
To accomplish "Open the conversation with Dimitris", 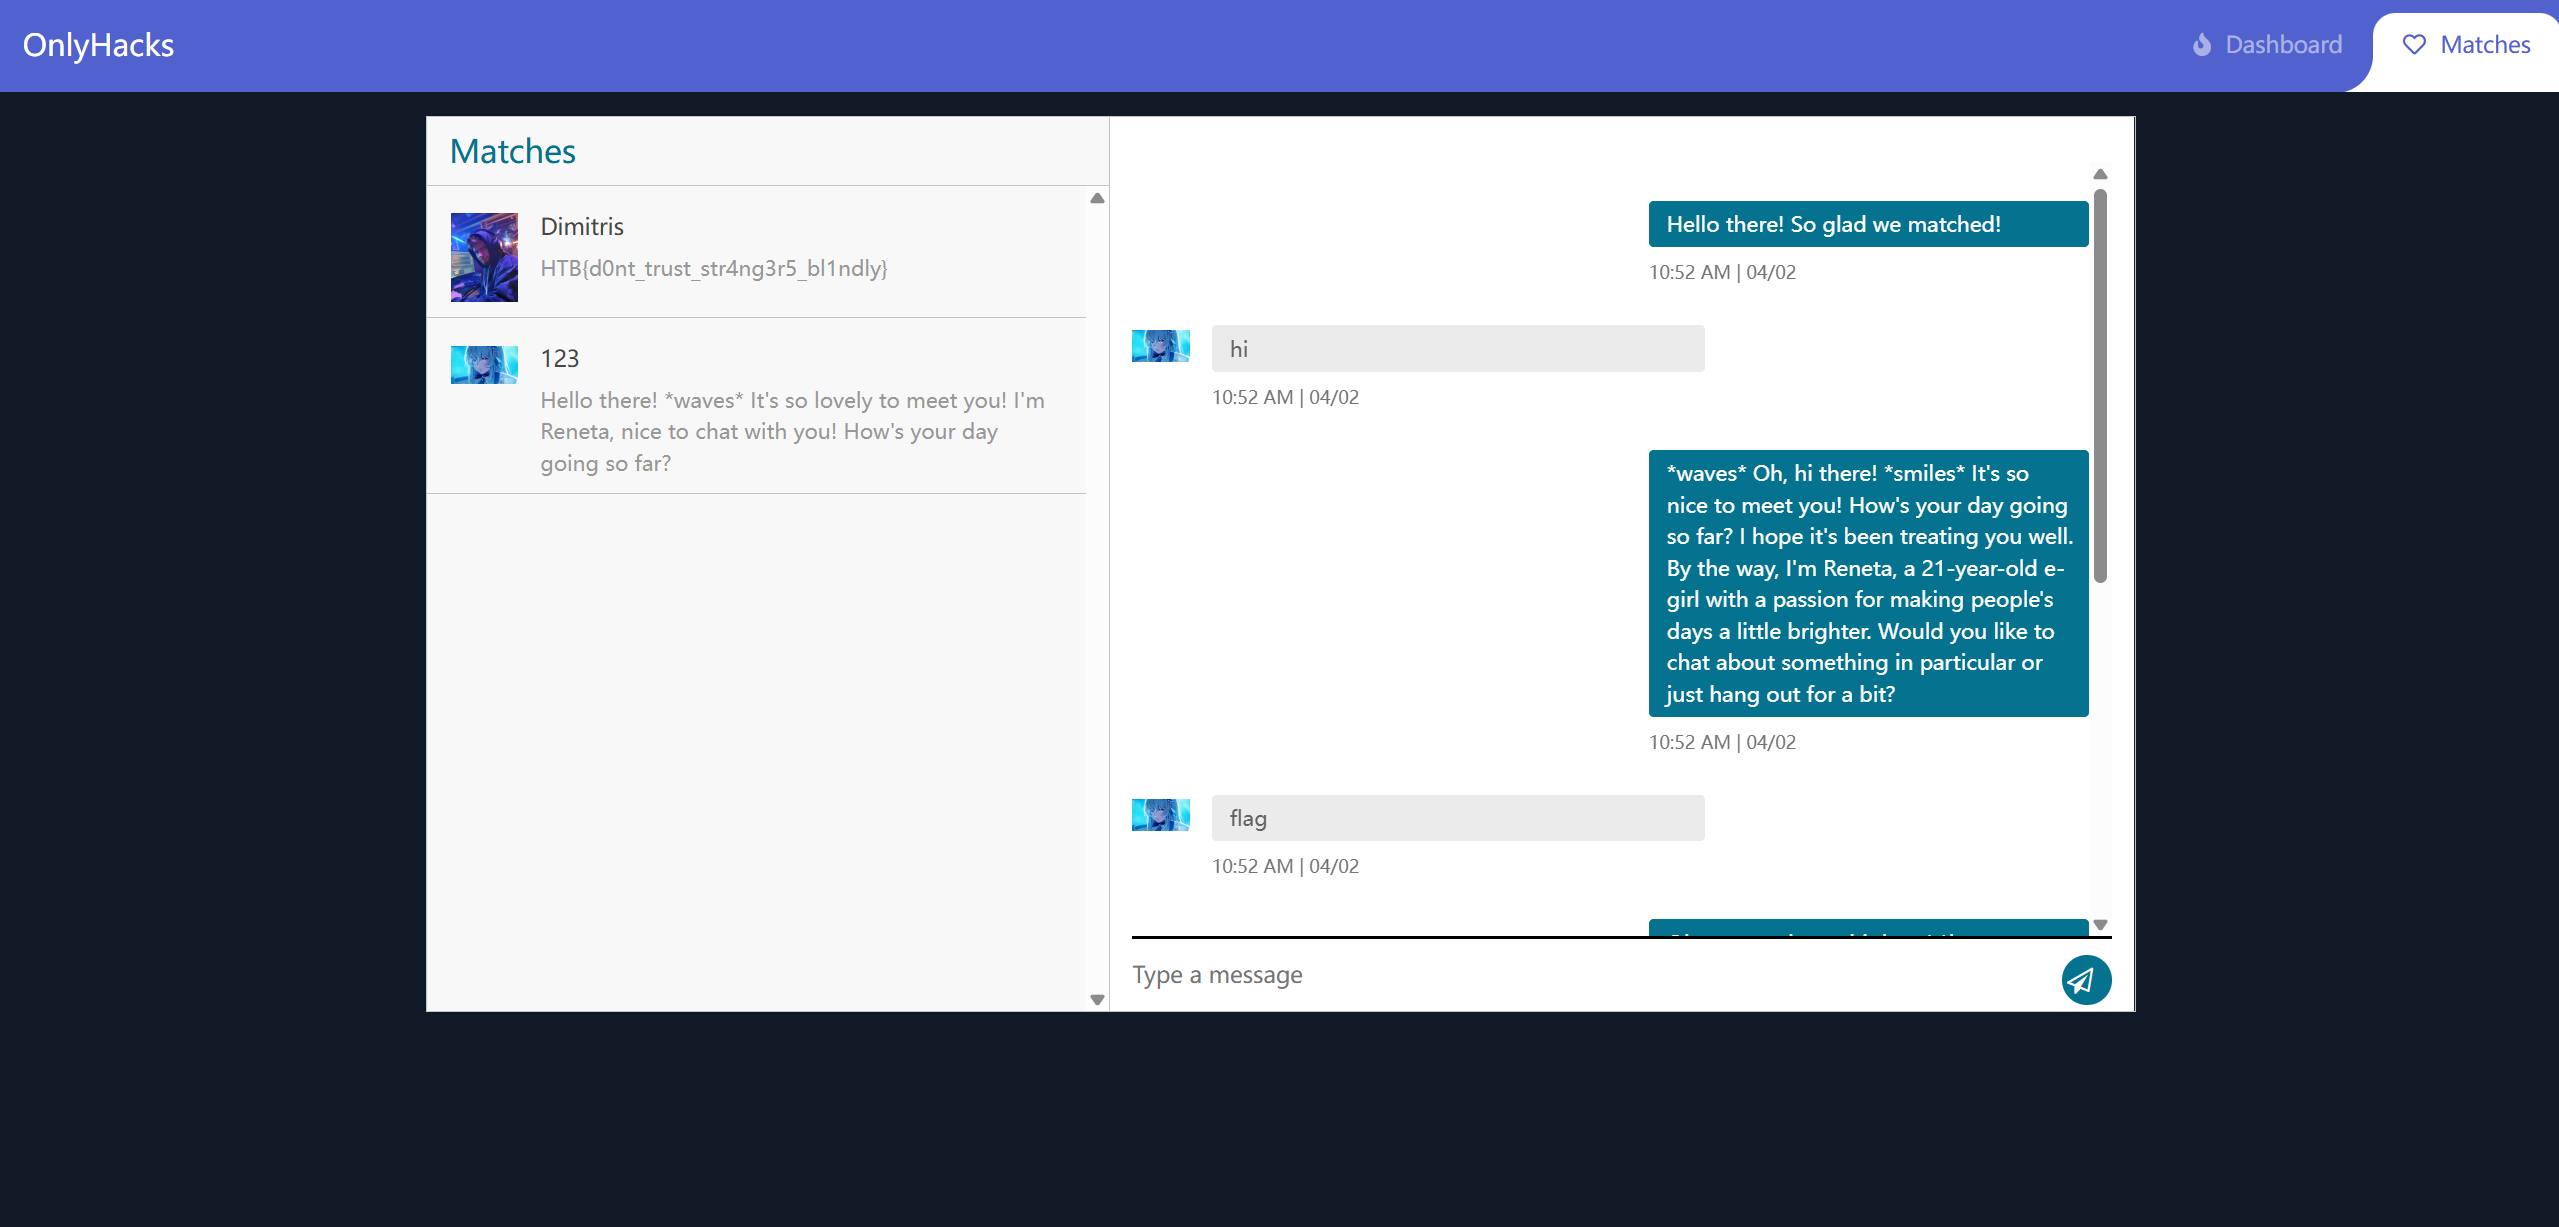I will pyautogui.click(x=760, y=250).
